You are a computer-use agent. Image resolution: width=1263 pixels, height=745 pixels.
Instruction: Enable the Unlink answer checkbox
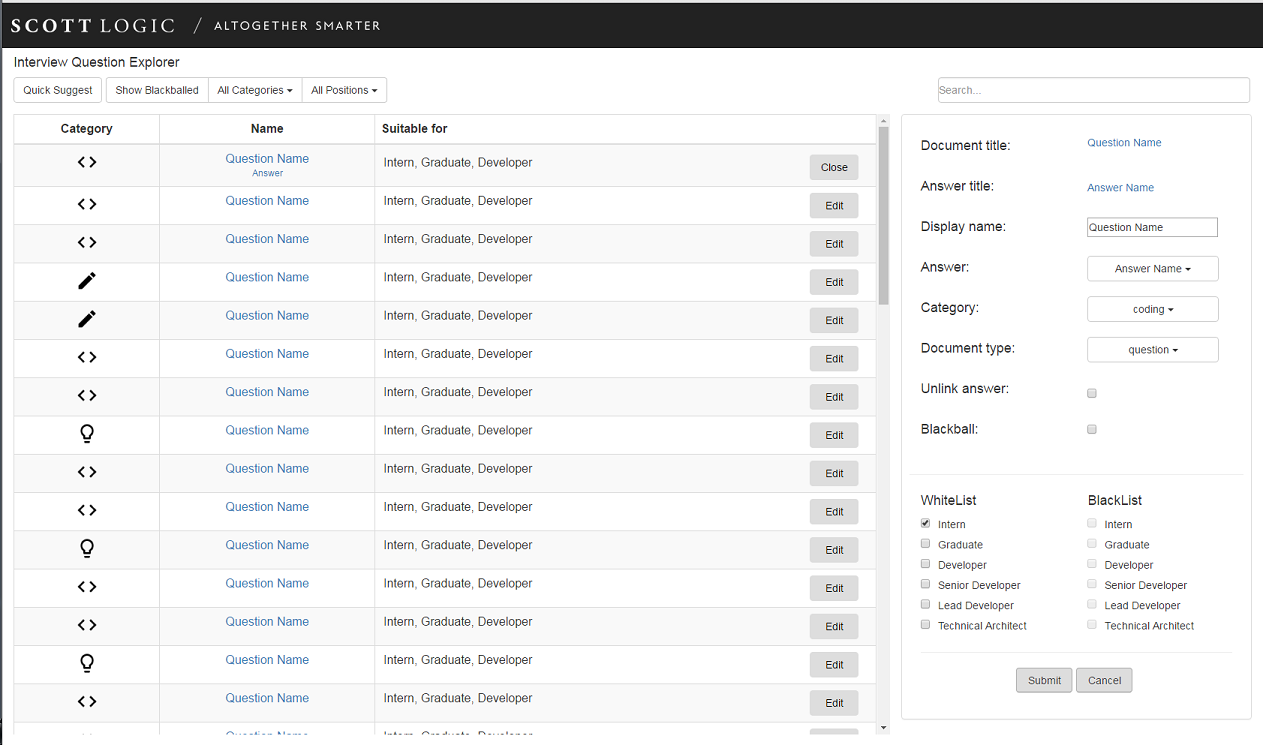[1092, 393]
